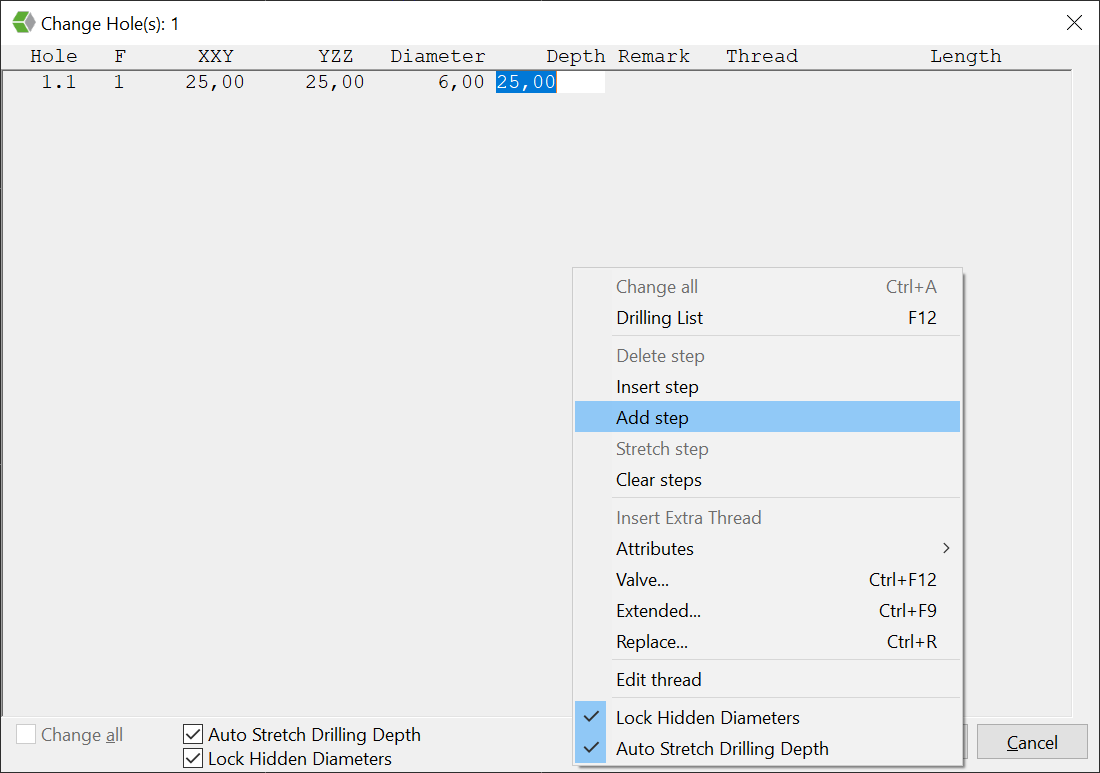
Task: Select Insert Extra Thread entry
Action: point(767,518)
